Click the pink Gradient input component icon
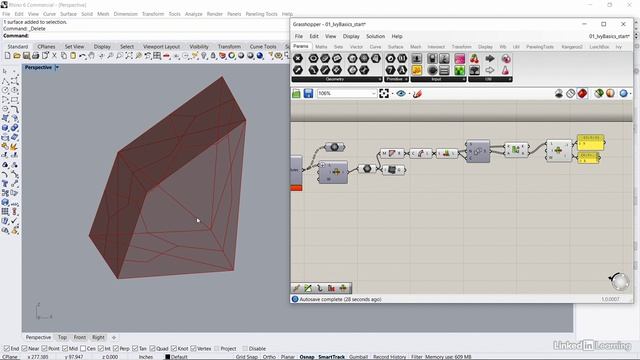 pyautogui.click(x=460, y=59)
